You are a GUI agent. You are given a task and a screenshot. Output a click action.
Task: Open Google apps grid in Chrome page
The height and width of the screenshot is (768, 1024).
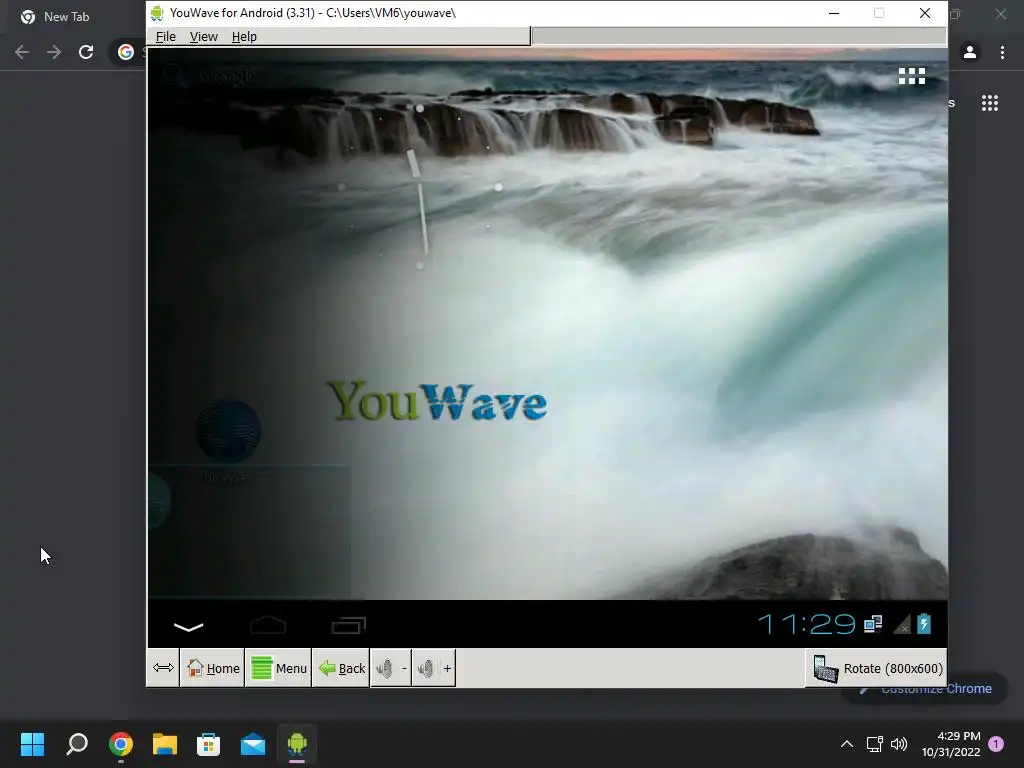[x=990, y=103]
